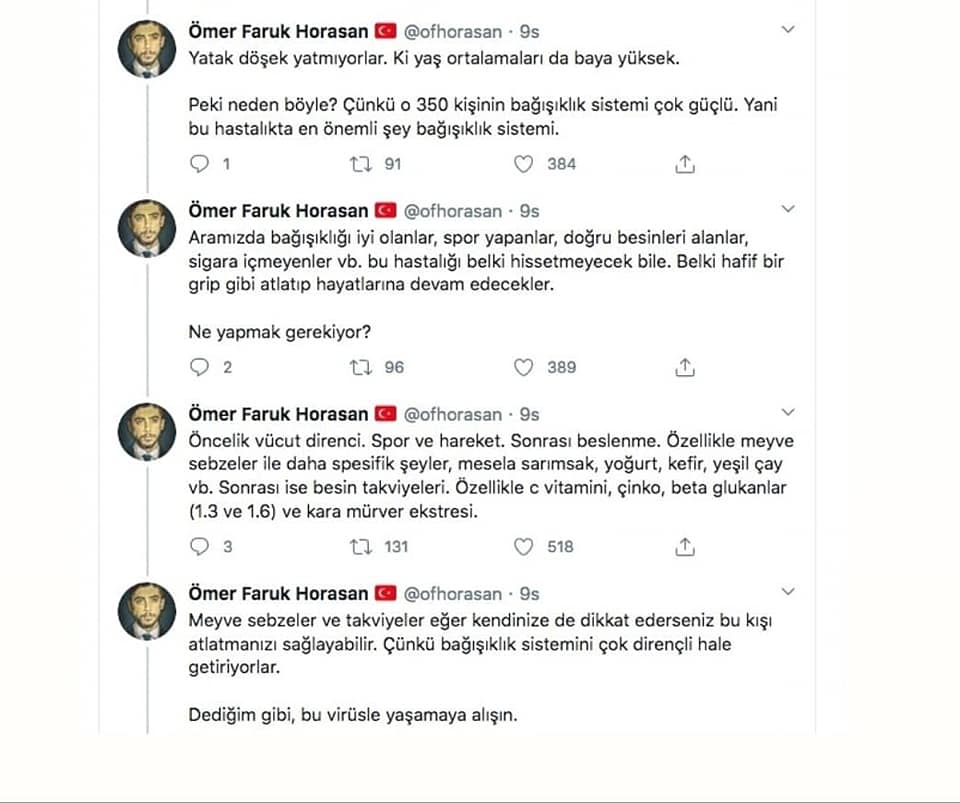Reply to the tweet with 2 comments
The height and width of the screenshot is (803, 960).
pos(200,367)
